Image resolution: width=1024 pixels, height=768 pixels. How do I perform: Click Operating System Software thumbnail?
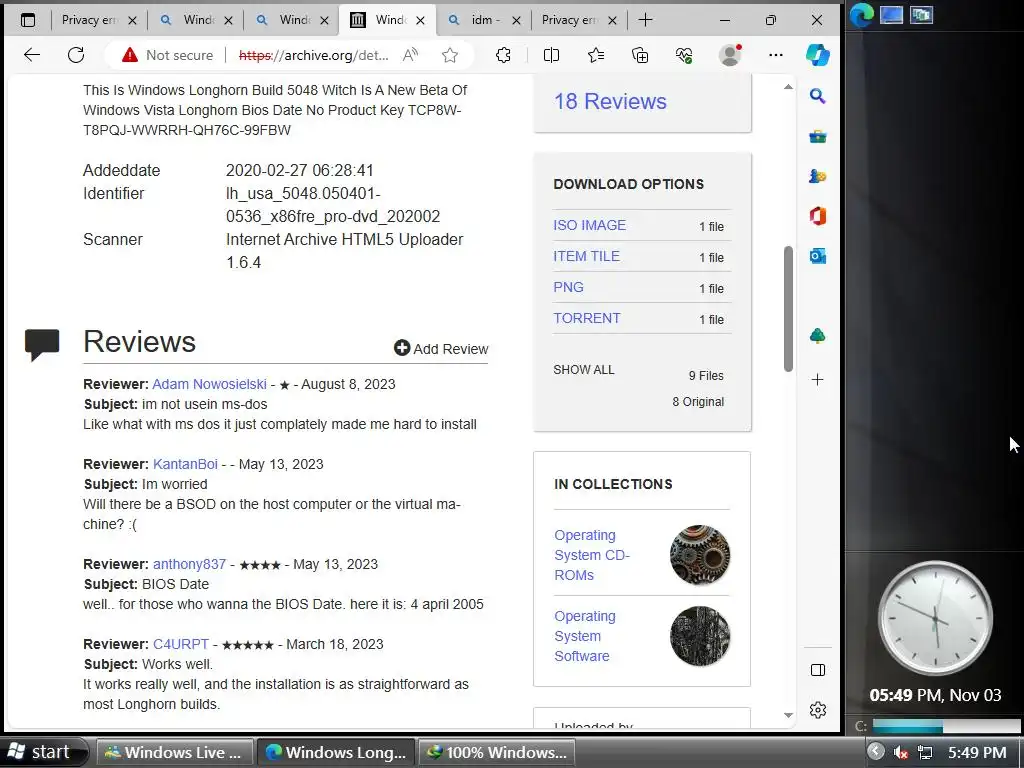(700, 636)
